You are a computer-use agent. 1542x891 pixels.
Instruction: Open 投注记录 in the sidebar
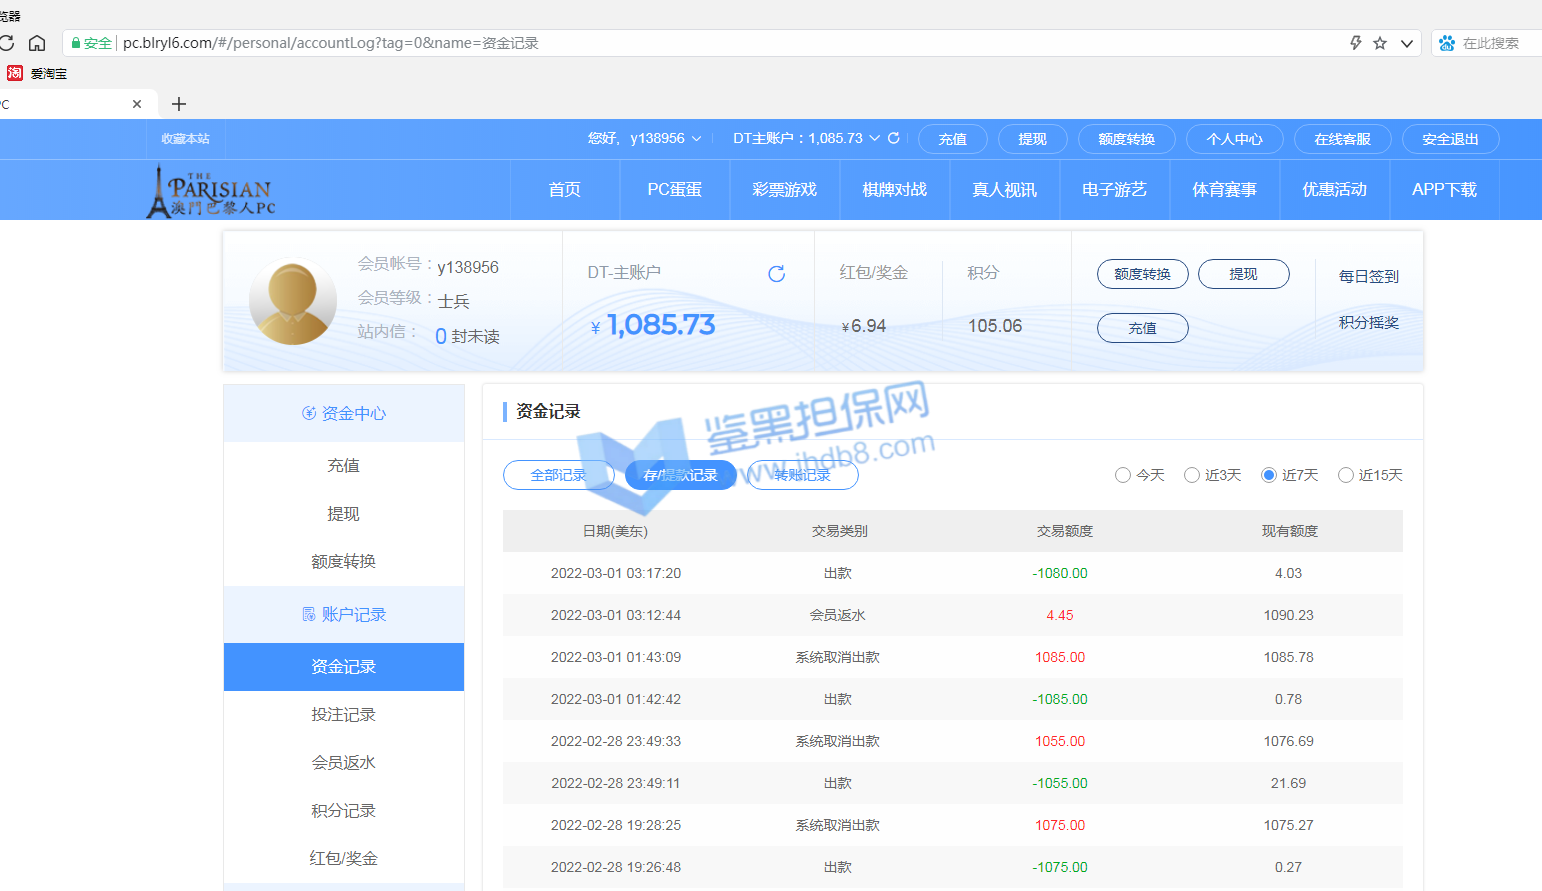click(343, 714)
